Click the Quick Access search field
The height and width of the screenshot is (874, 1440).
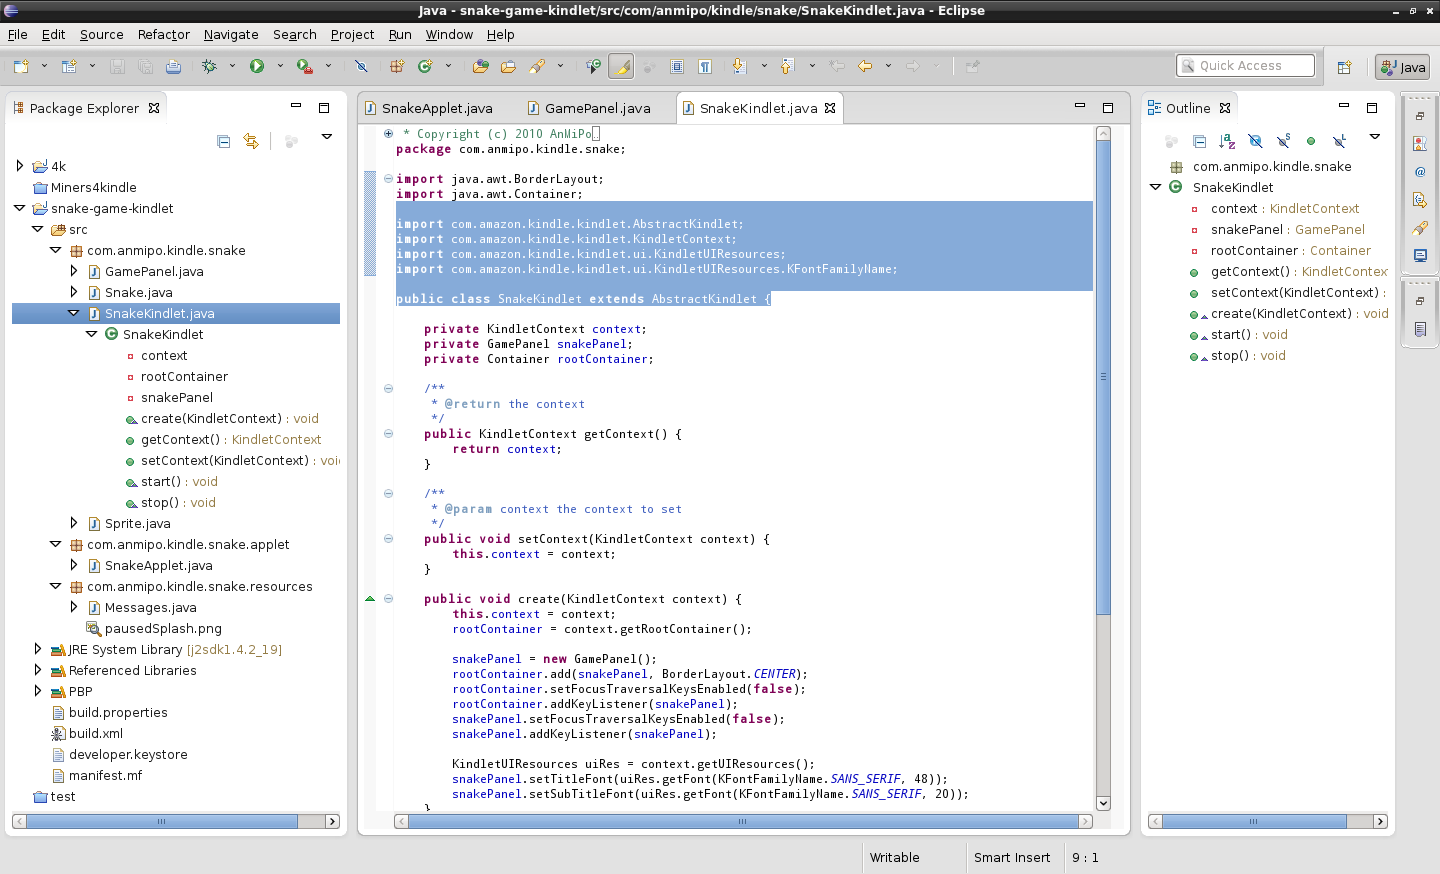tap(1245, 66)
